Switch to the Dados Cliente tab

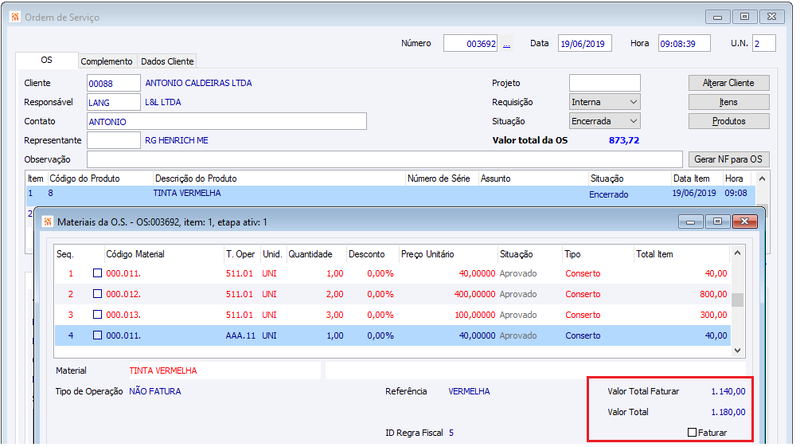point(167,61)
